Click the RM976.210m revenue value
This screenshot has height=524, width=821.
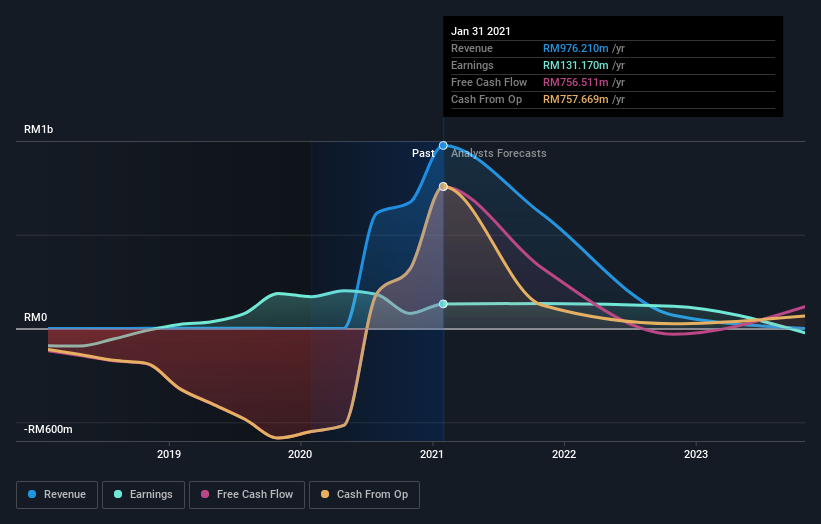(x=575, y=49)
